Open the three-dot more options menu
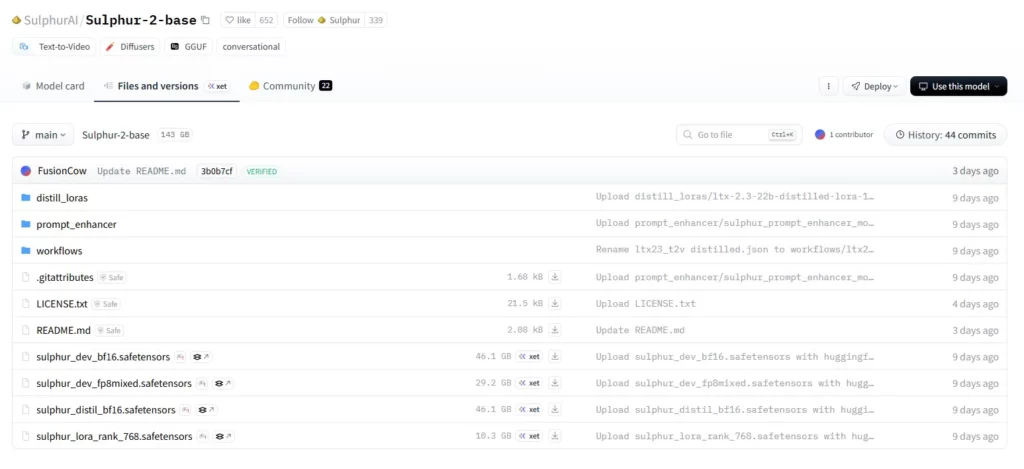 tap(828, 86)
